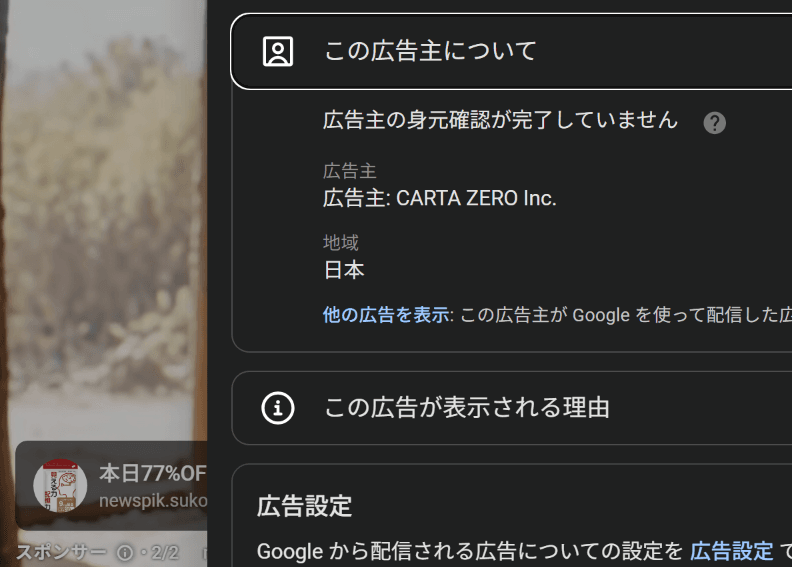Open the 本日77%OFF ad title
The height and width of the screenshot is (567, 792).
pos(153,474)
